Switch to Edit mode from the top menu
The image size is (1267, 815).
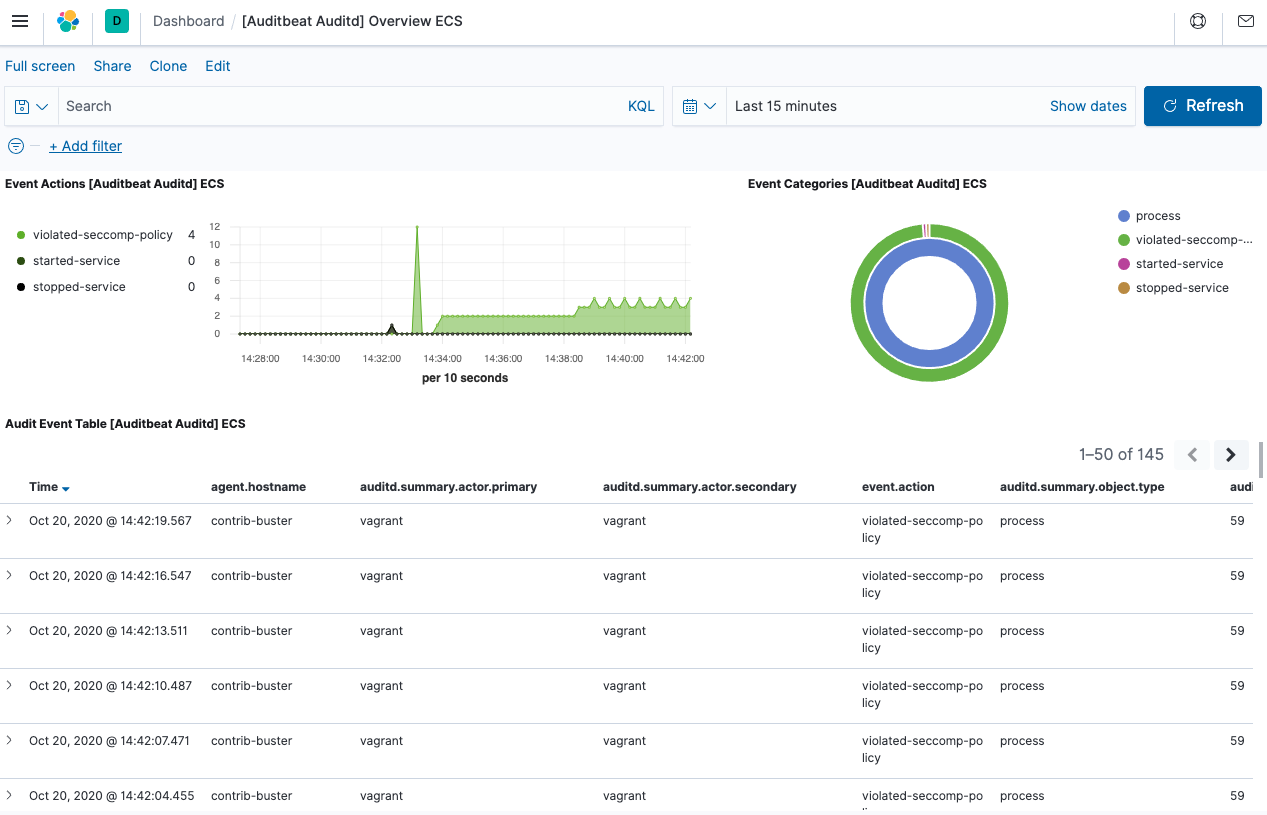click(x=217, y=66)
